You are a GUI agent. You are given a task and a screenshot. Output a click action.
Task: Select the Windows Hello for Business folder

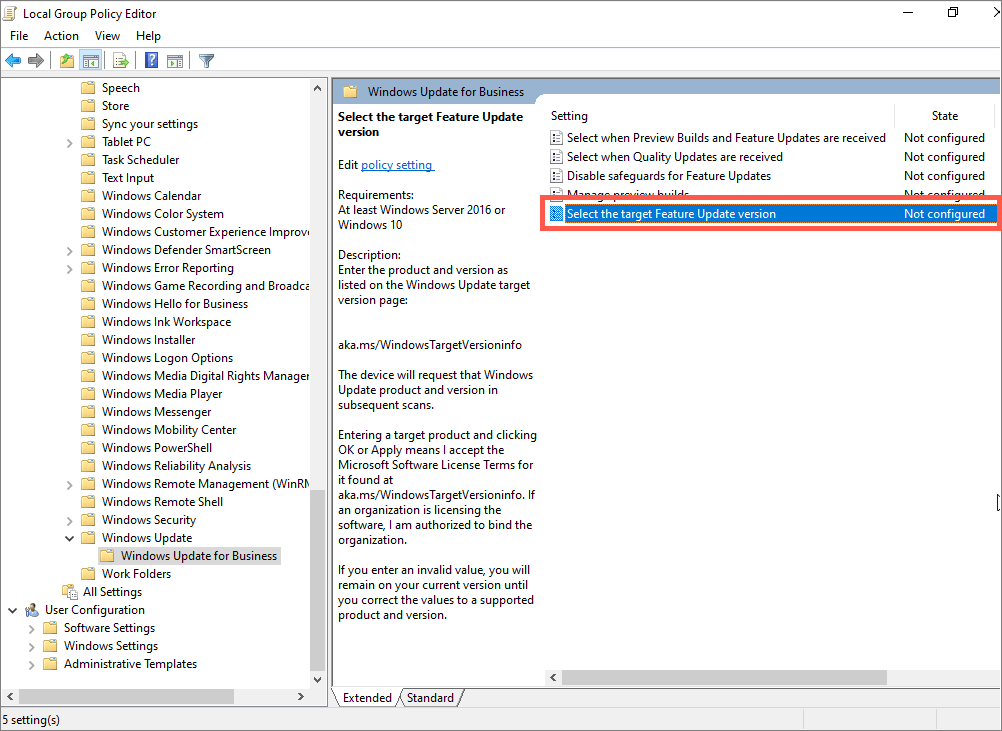coord(174,304)
